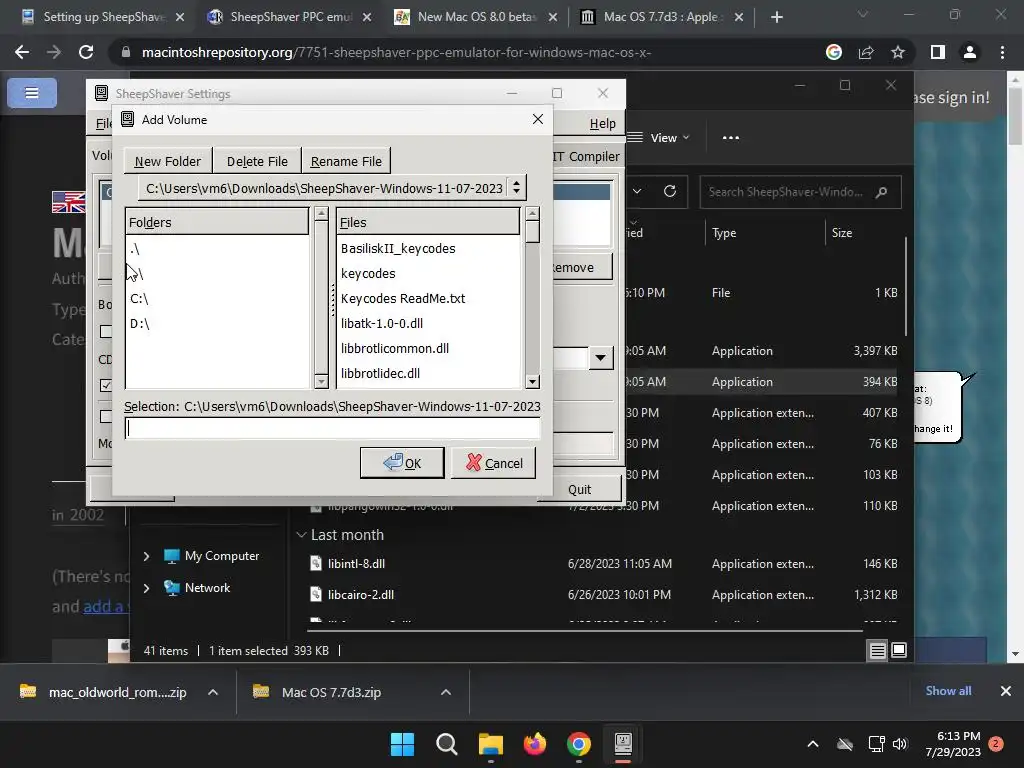This screenshot has height=768, width=1024.
Task: Open a new browser tab
Action: click(776, 18)
